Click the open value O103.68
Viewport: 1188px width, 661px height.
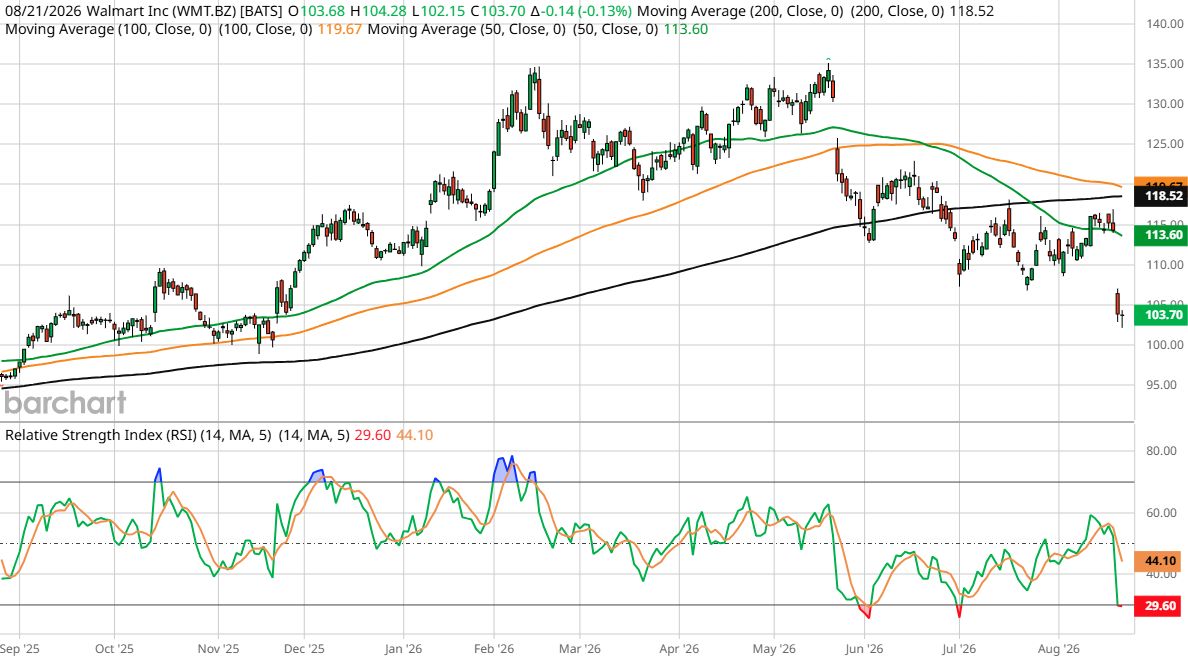[x=316, y=11]
